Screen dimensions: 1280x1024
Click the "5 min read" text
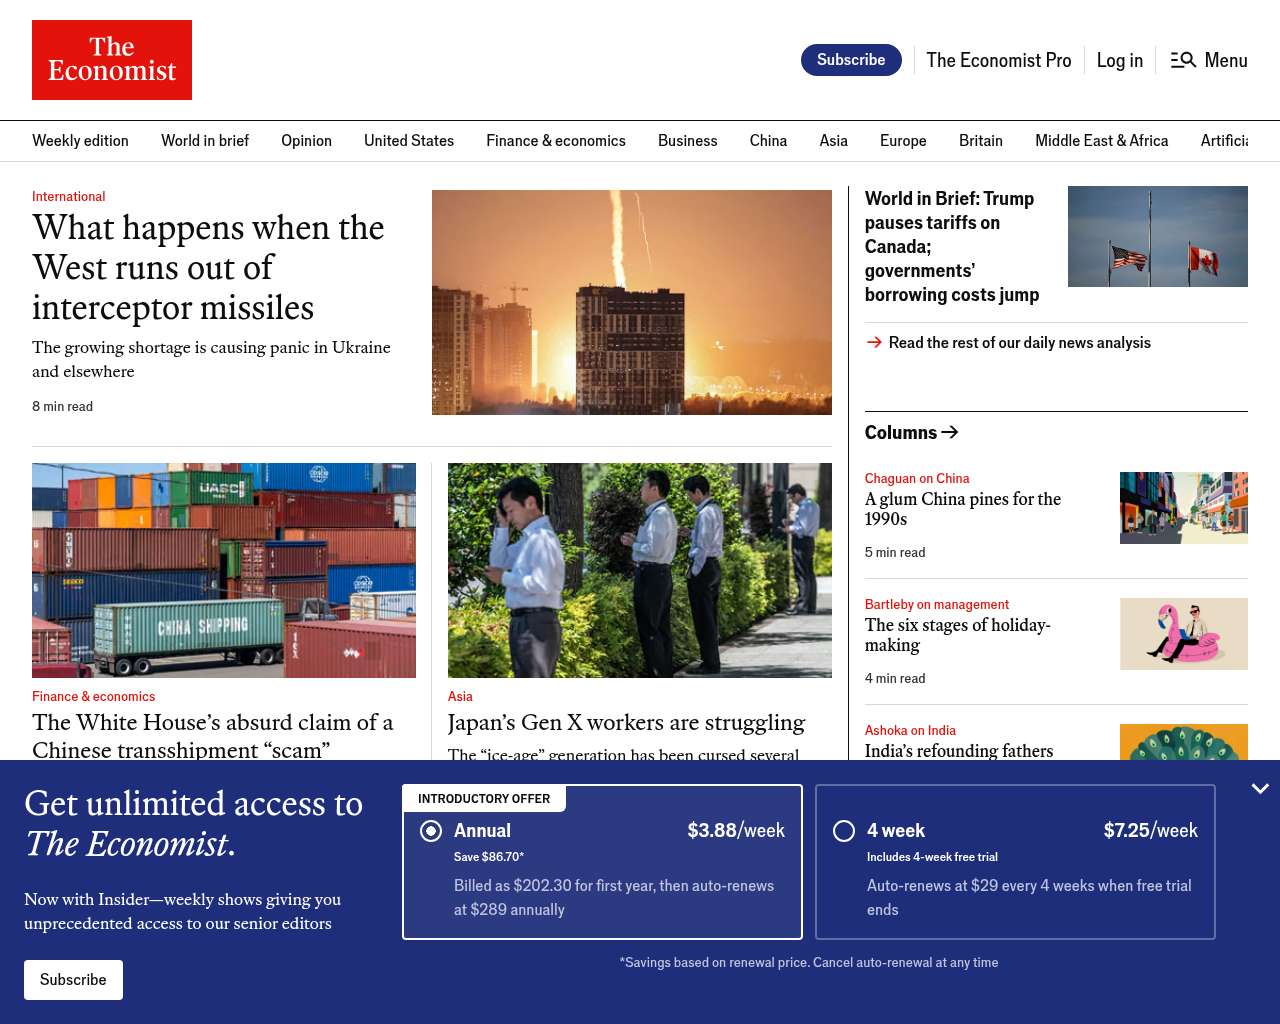pos(895,552)
